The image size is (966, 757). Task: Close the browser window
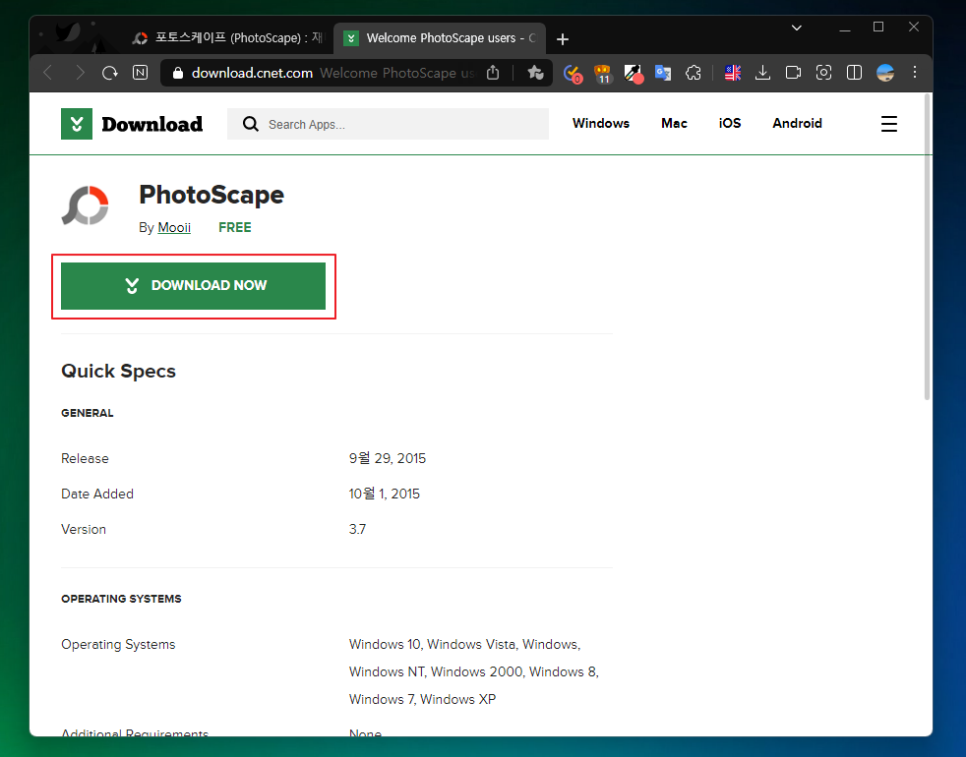click(914, 27)
